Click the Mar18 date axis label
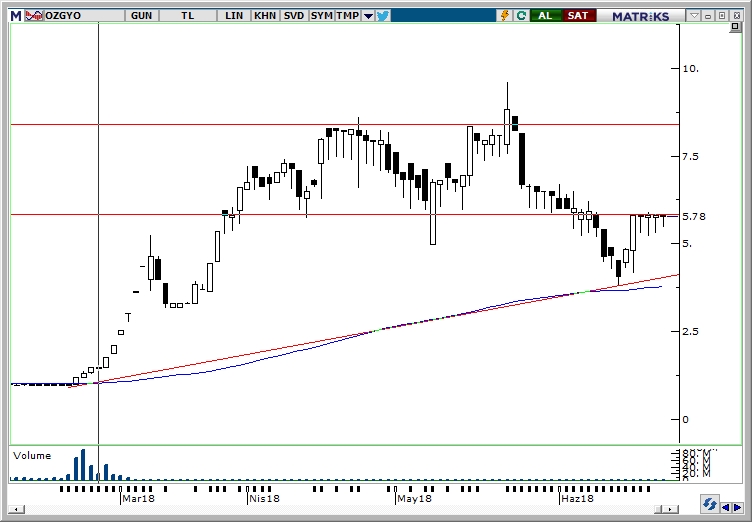752x522 pixels. click(138, 498)
